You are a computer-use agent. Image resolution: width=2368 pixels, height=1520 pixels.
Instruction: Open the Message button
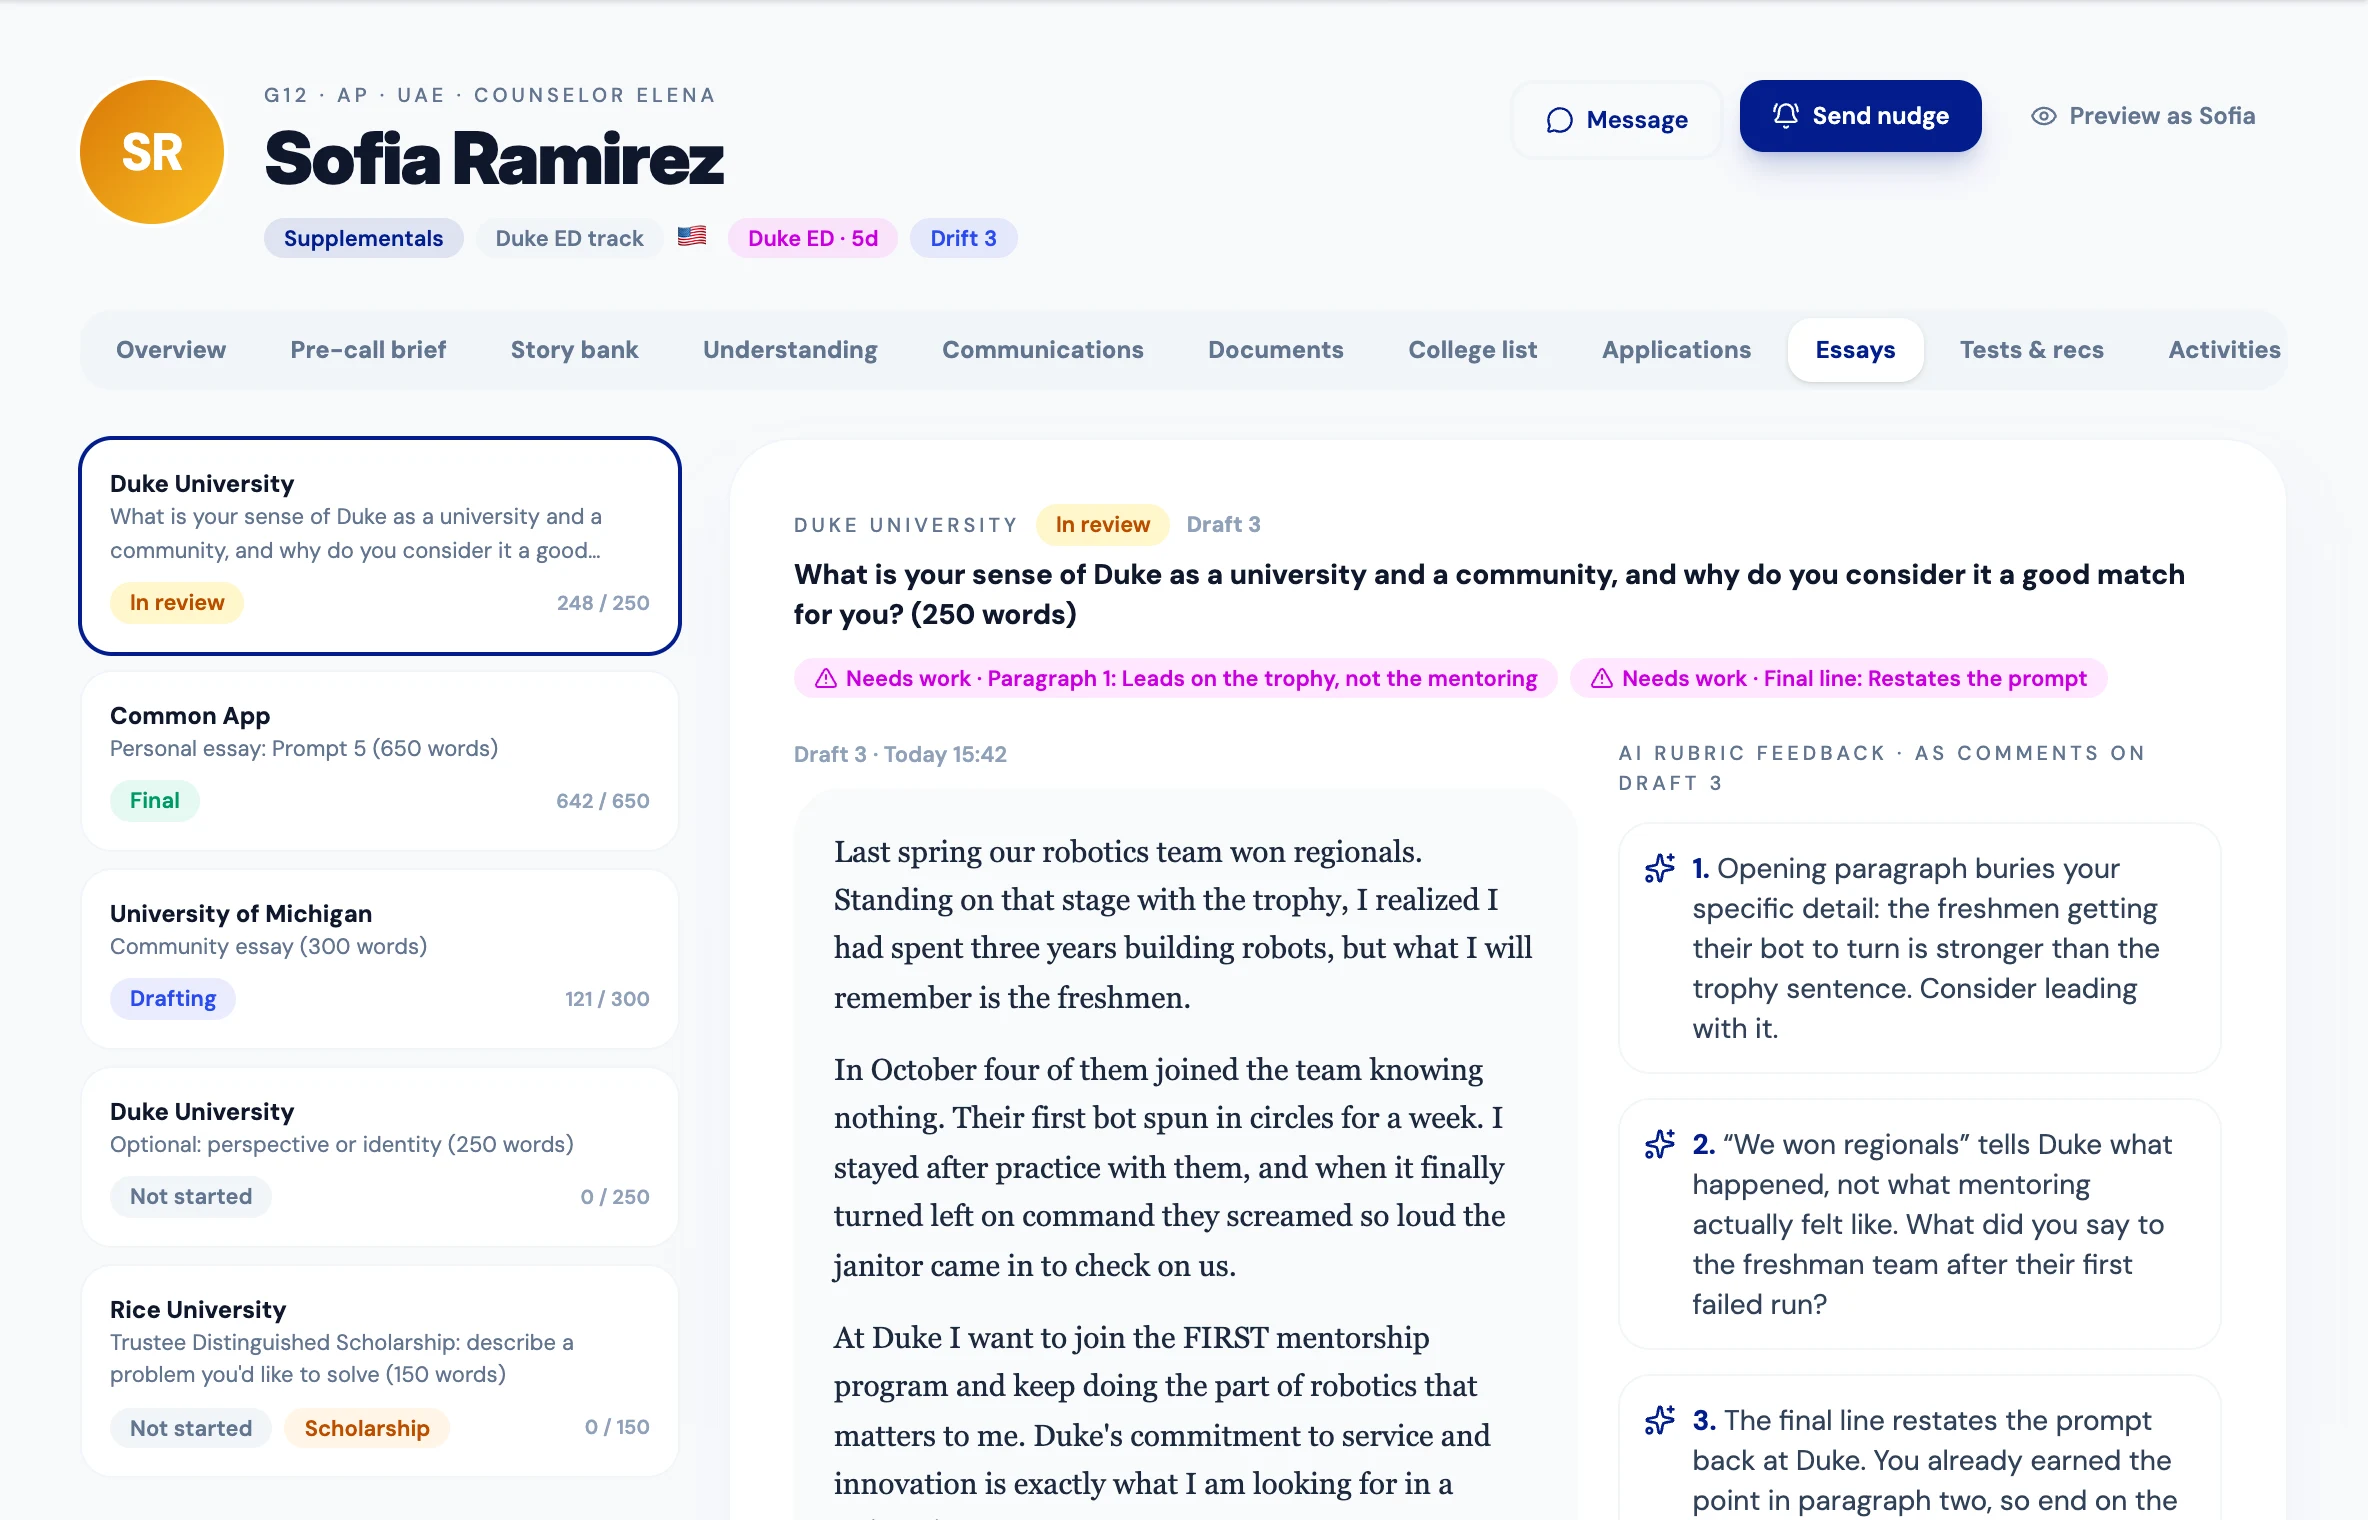click(1616, 120)
